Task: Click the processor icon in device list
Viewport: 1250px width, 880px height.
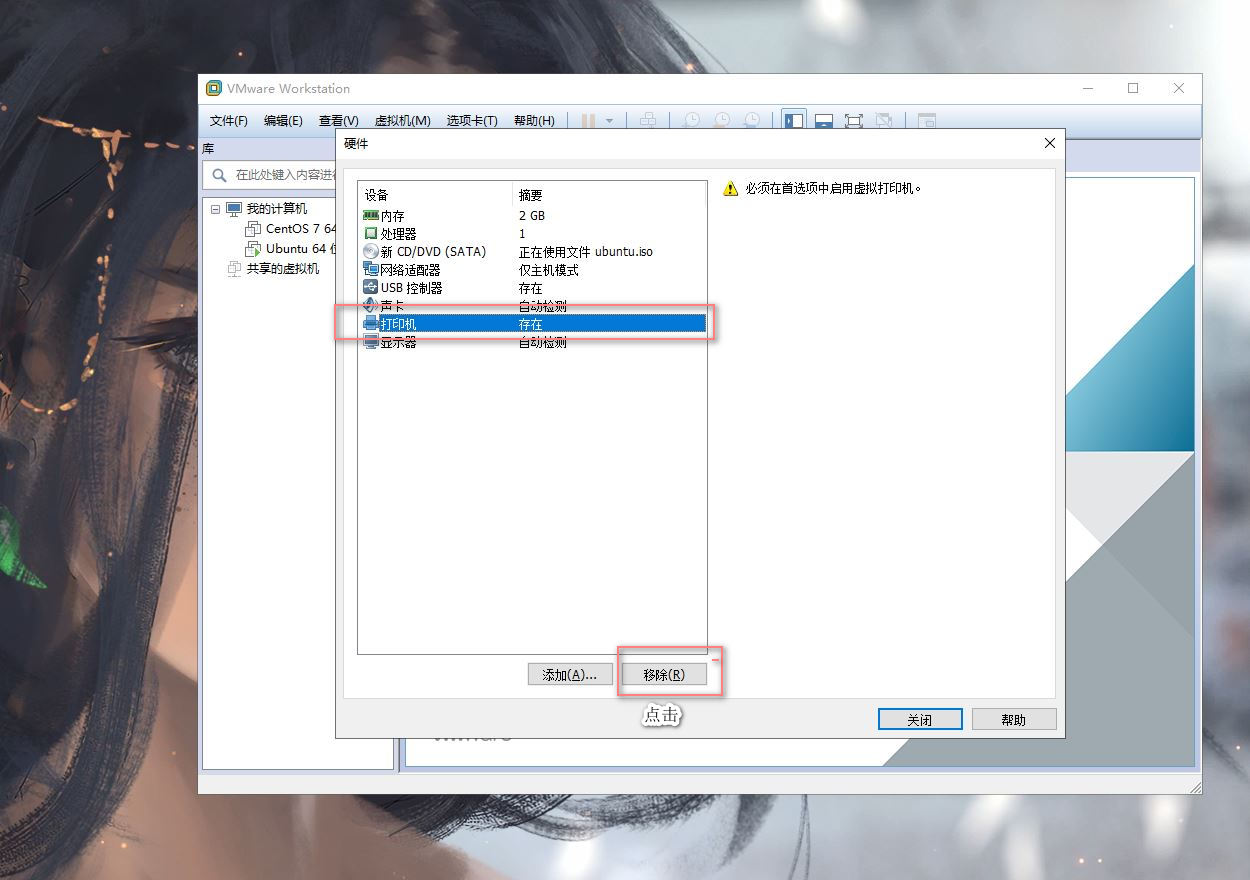Action: click(371, 234)
